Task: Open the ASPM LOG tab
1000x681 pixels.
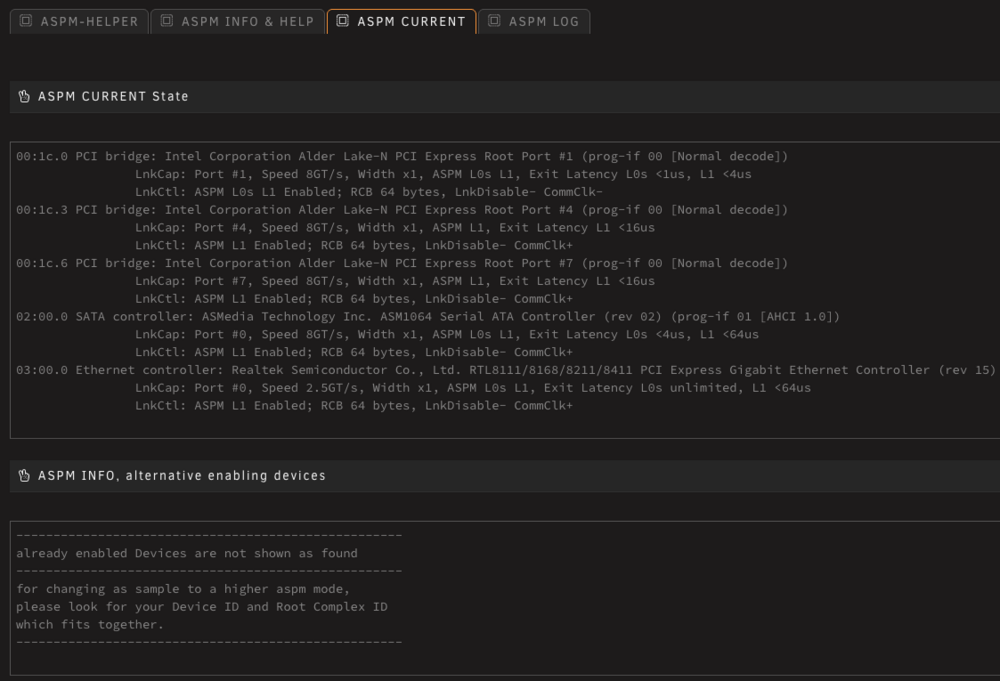Action: pos(534,22)
